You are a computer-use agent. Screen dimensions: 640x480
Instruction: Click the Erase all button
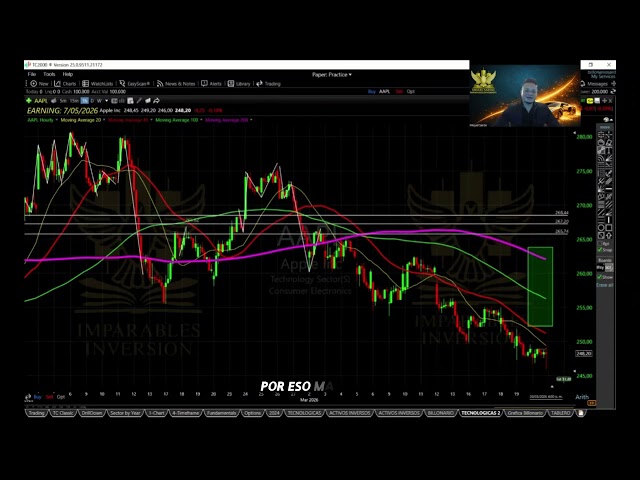(604, 285)
